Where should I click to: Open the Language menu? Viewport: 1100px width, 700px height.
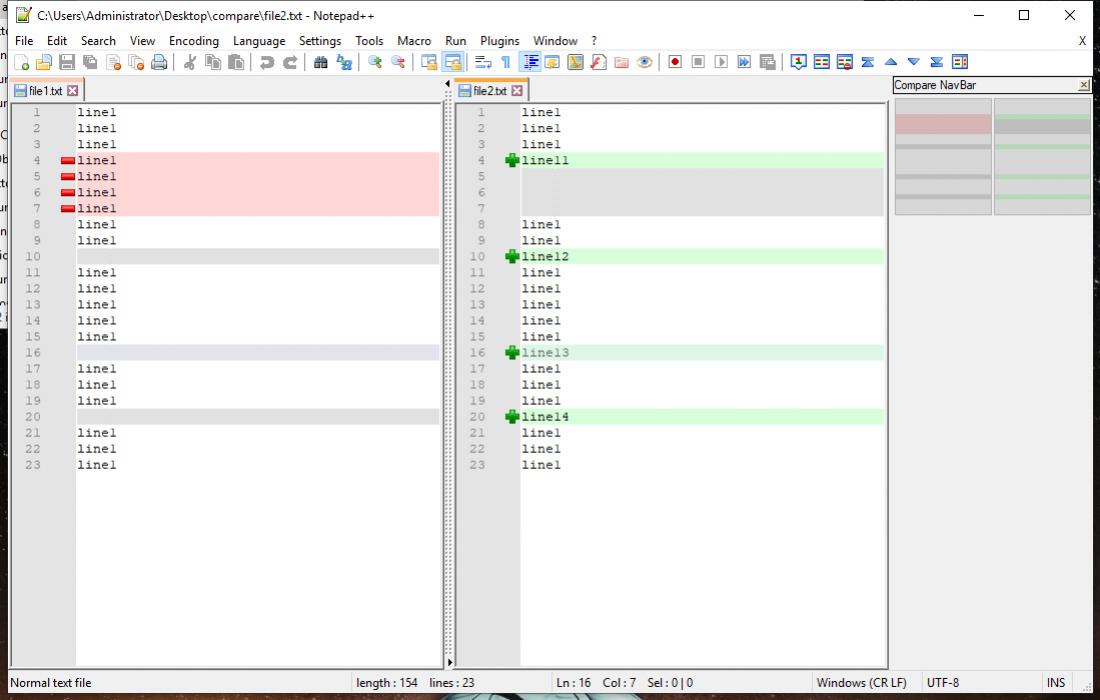tap(259, 41)
